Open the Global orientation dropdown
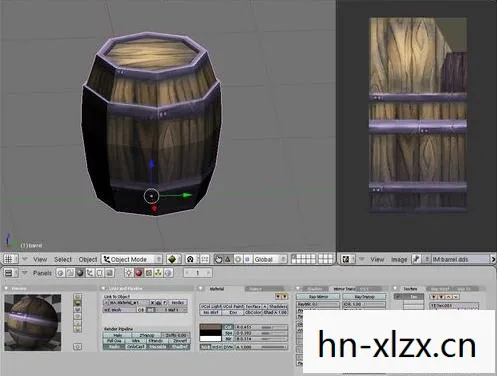The height and width of the screenshot is (376, 497). tap(270, 259)
